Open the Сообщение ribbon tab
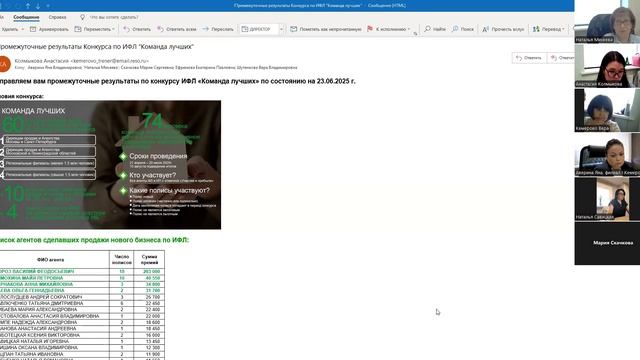This screenshot has height=360, width=640. (x=26, y=17)
